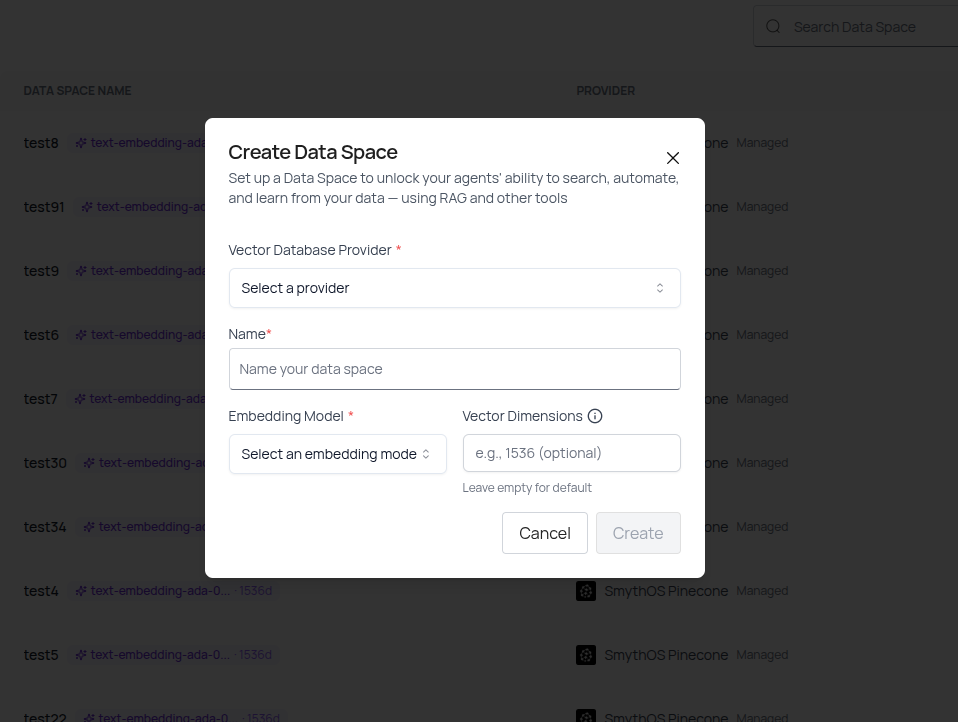Click the Name your data space field
This screenshot has height=722, width=958.
click(455, 369)
